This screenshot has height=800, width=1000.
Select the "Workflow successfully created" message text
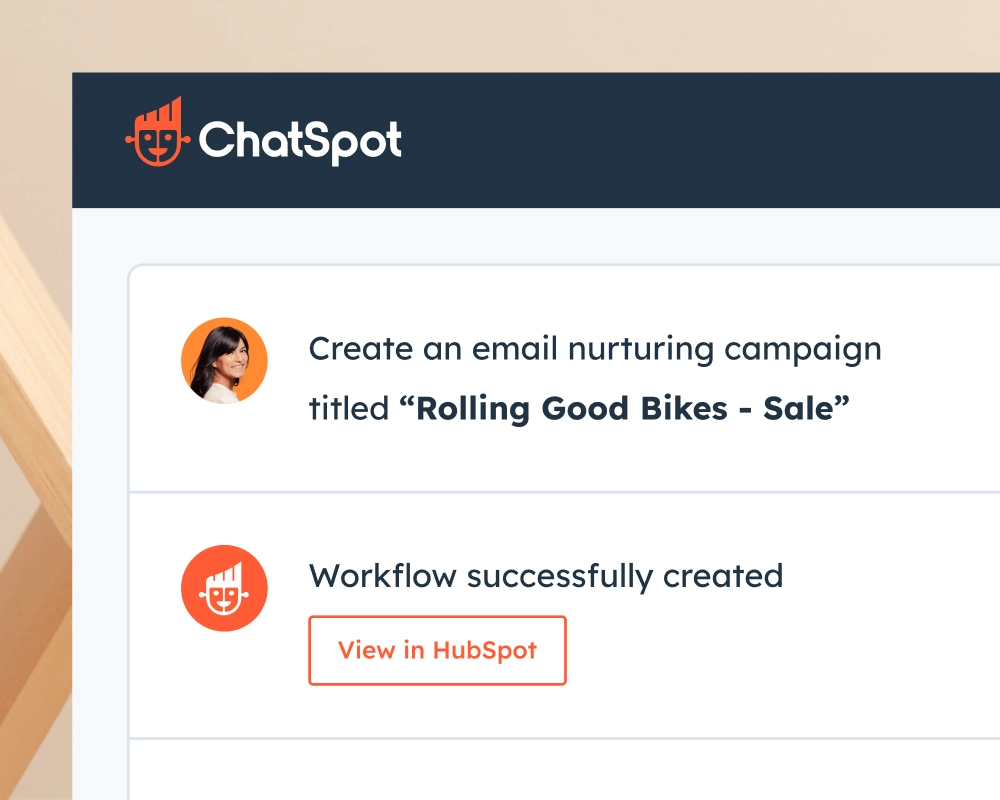(545, 576)
